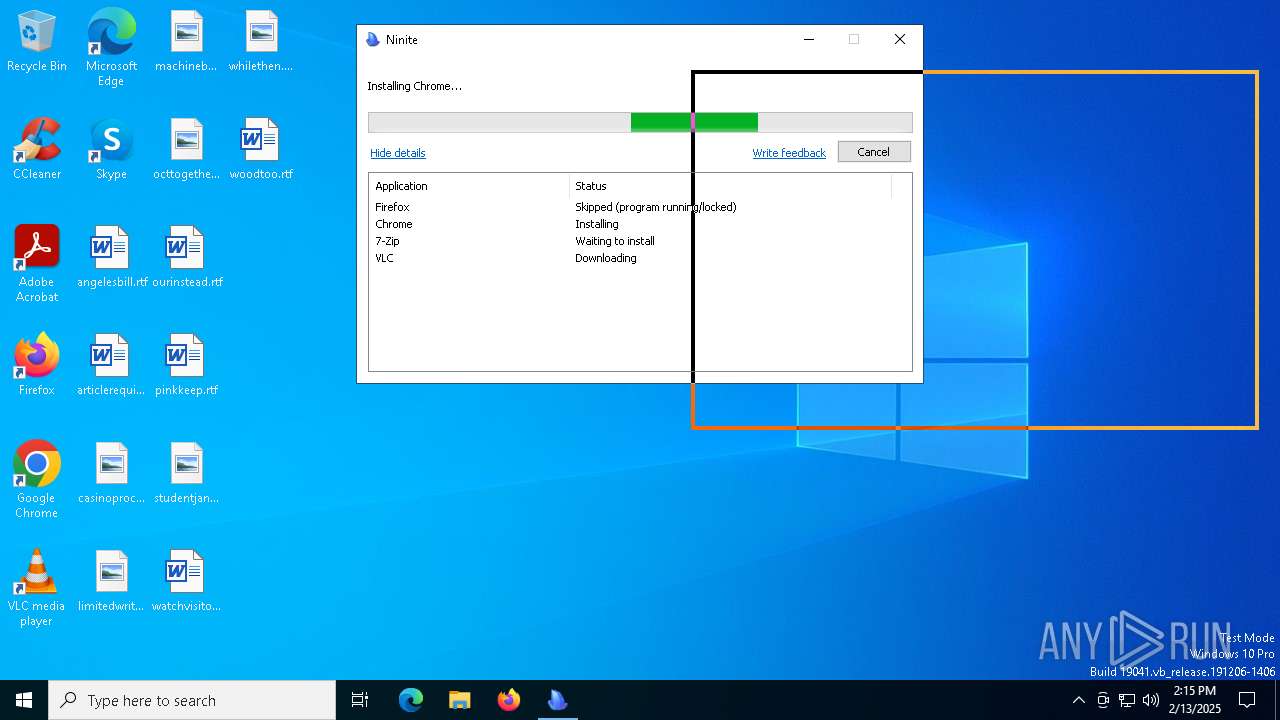Select the whilethen... image file
This screenshot has width=1280, height=720.
261,42
